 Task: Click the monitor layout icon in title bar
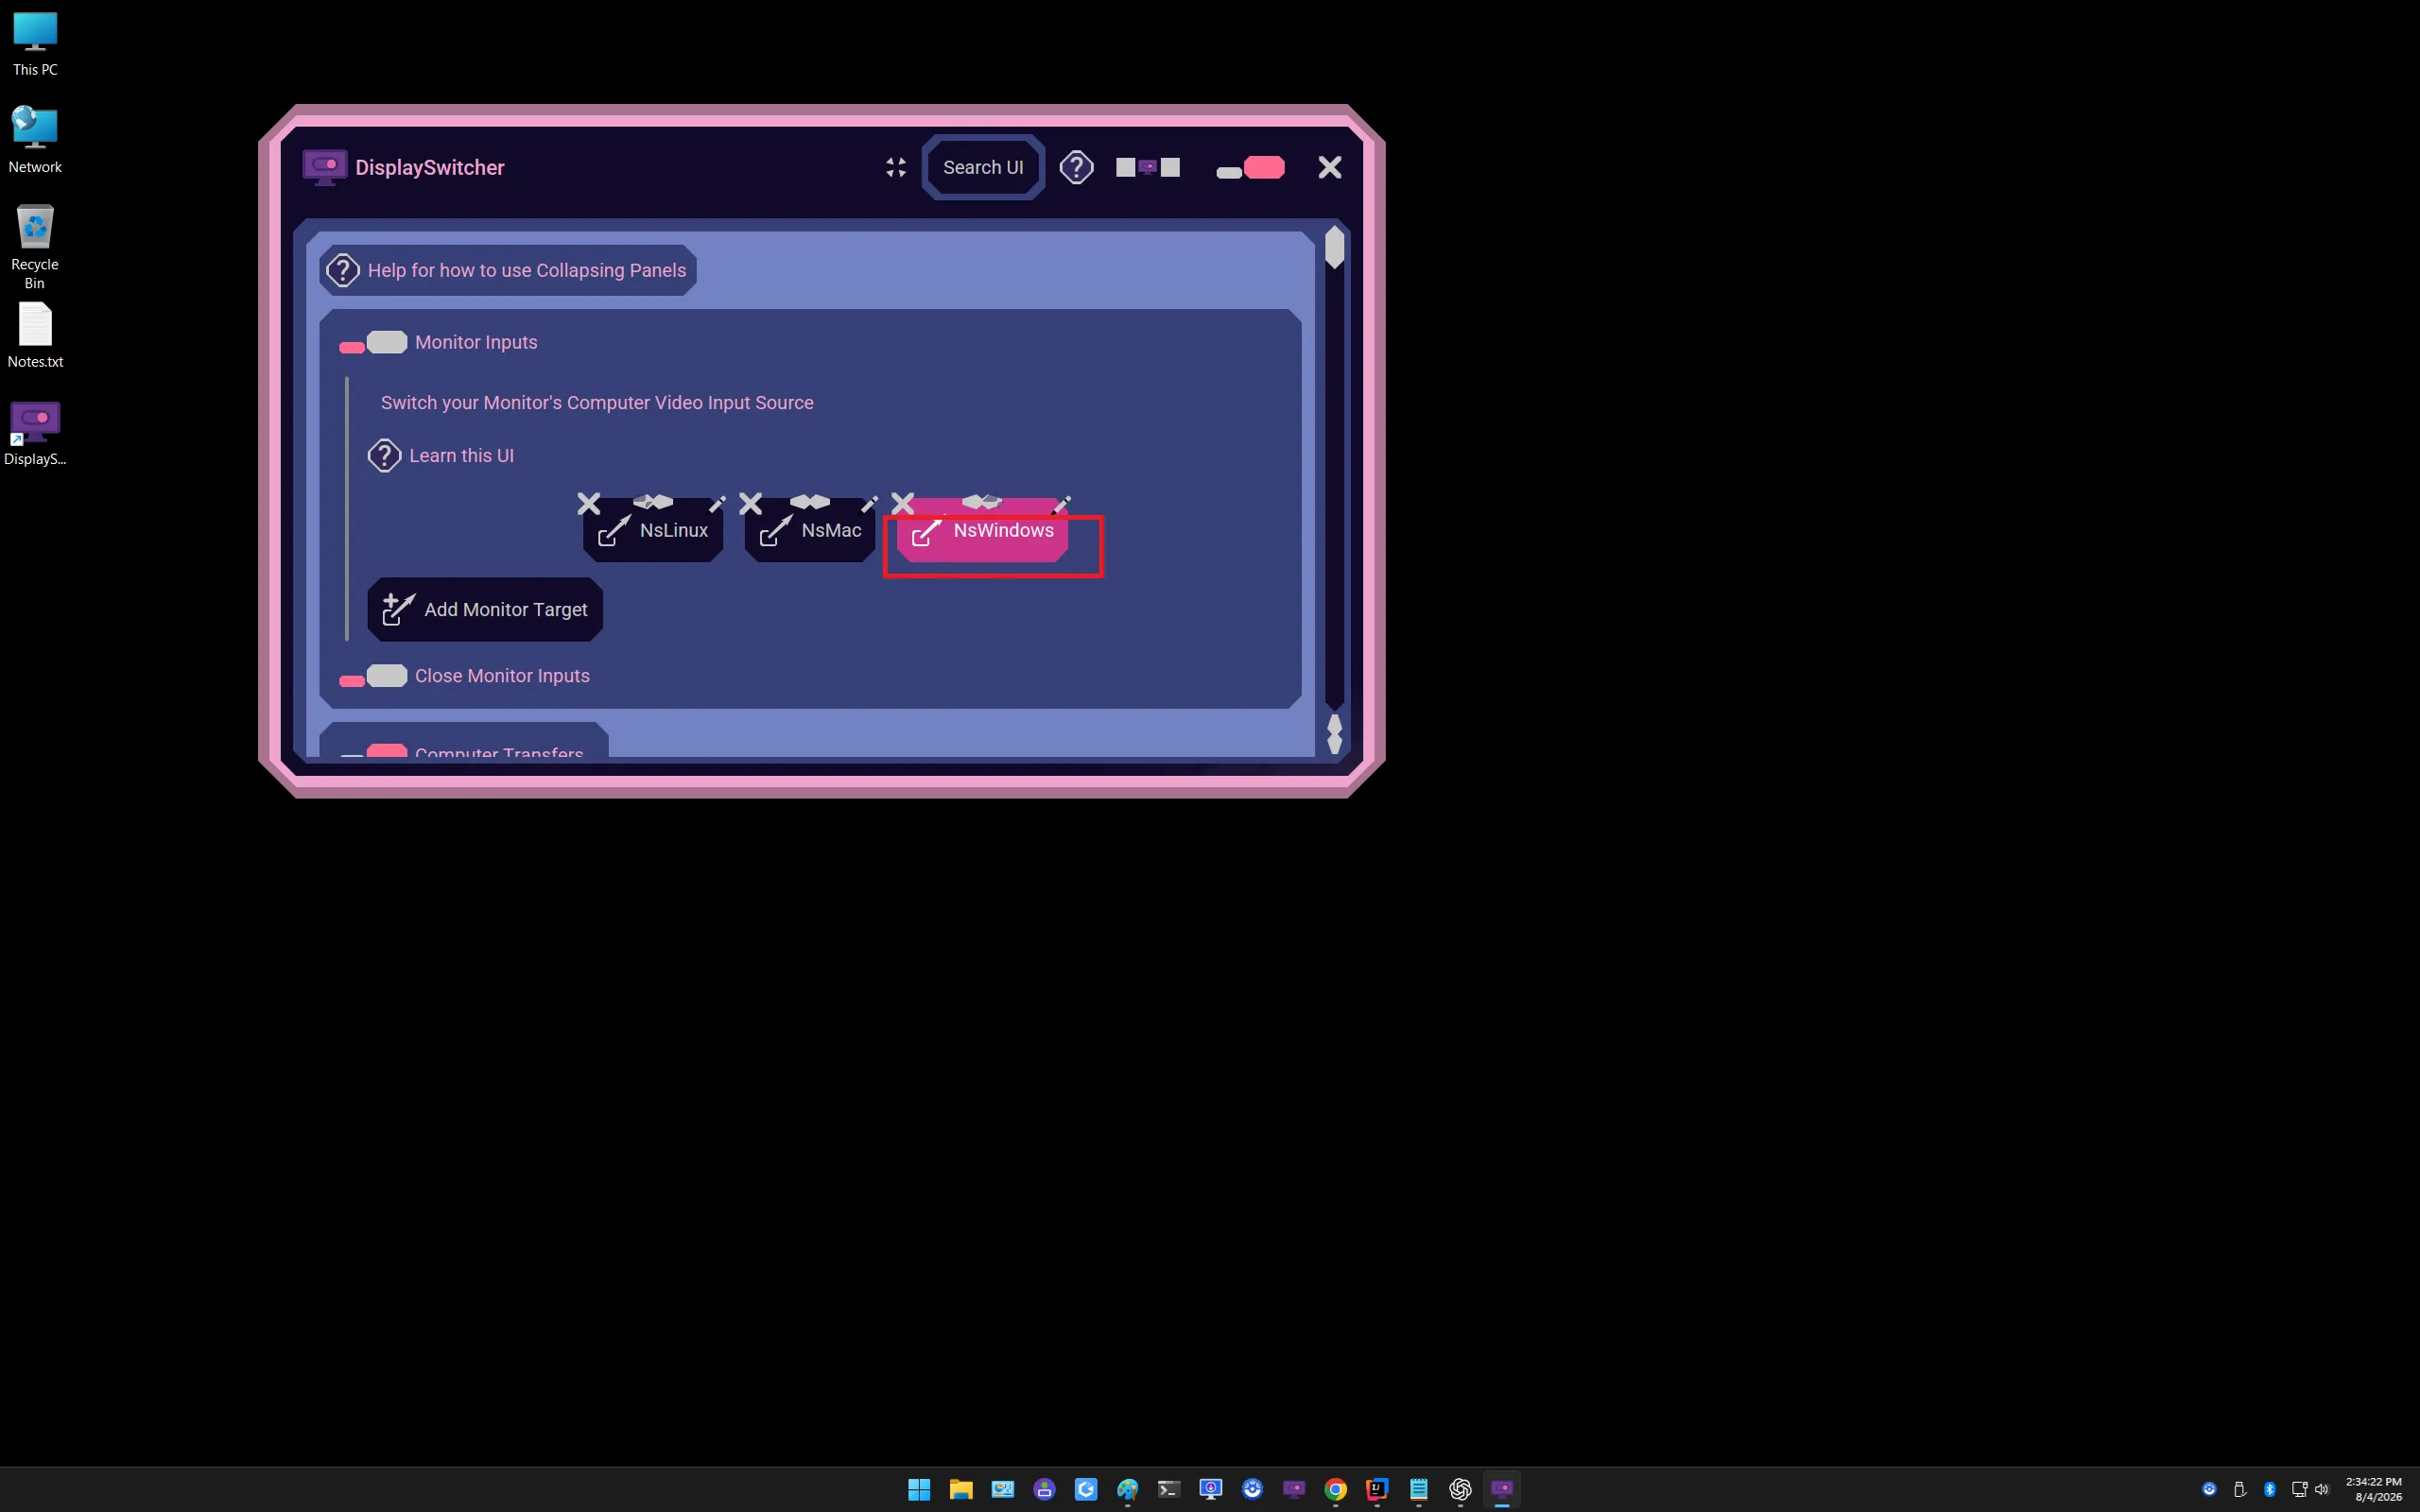click(x=1148, y=167)
